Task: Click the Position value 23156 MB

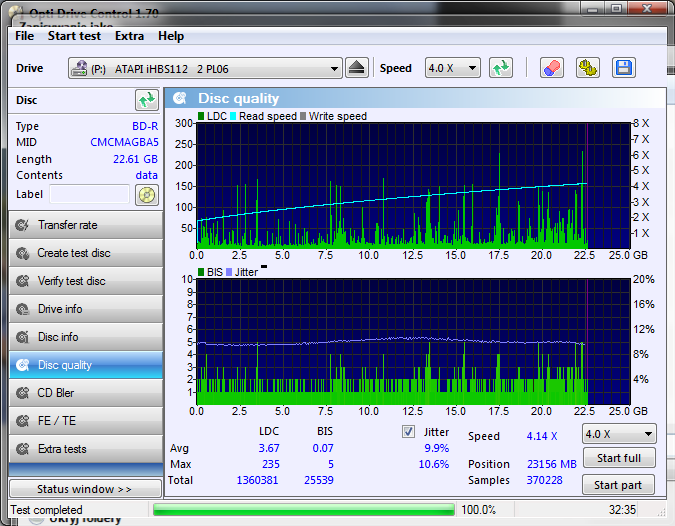Action: (x=551, y=464)
